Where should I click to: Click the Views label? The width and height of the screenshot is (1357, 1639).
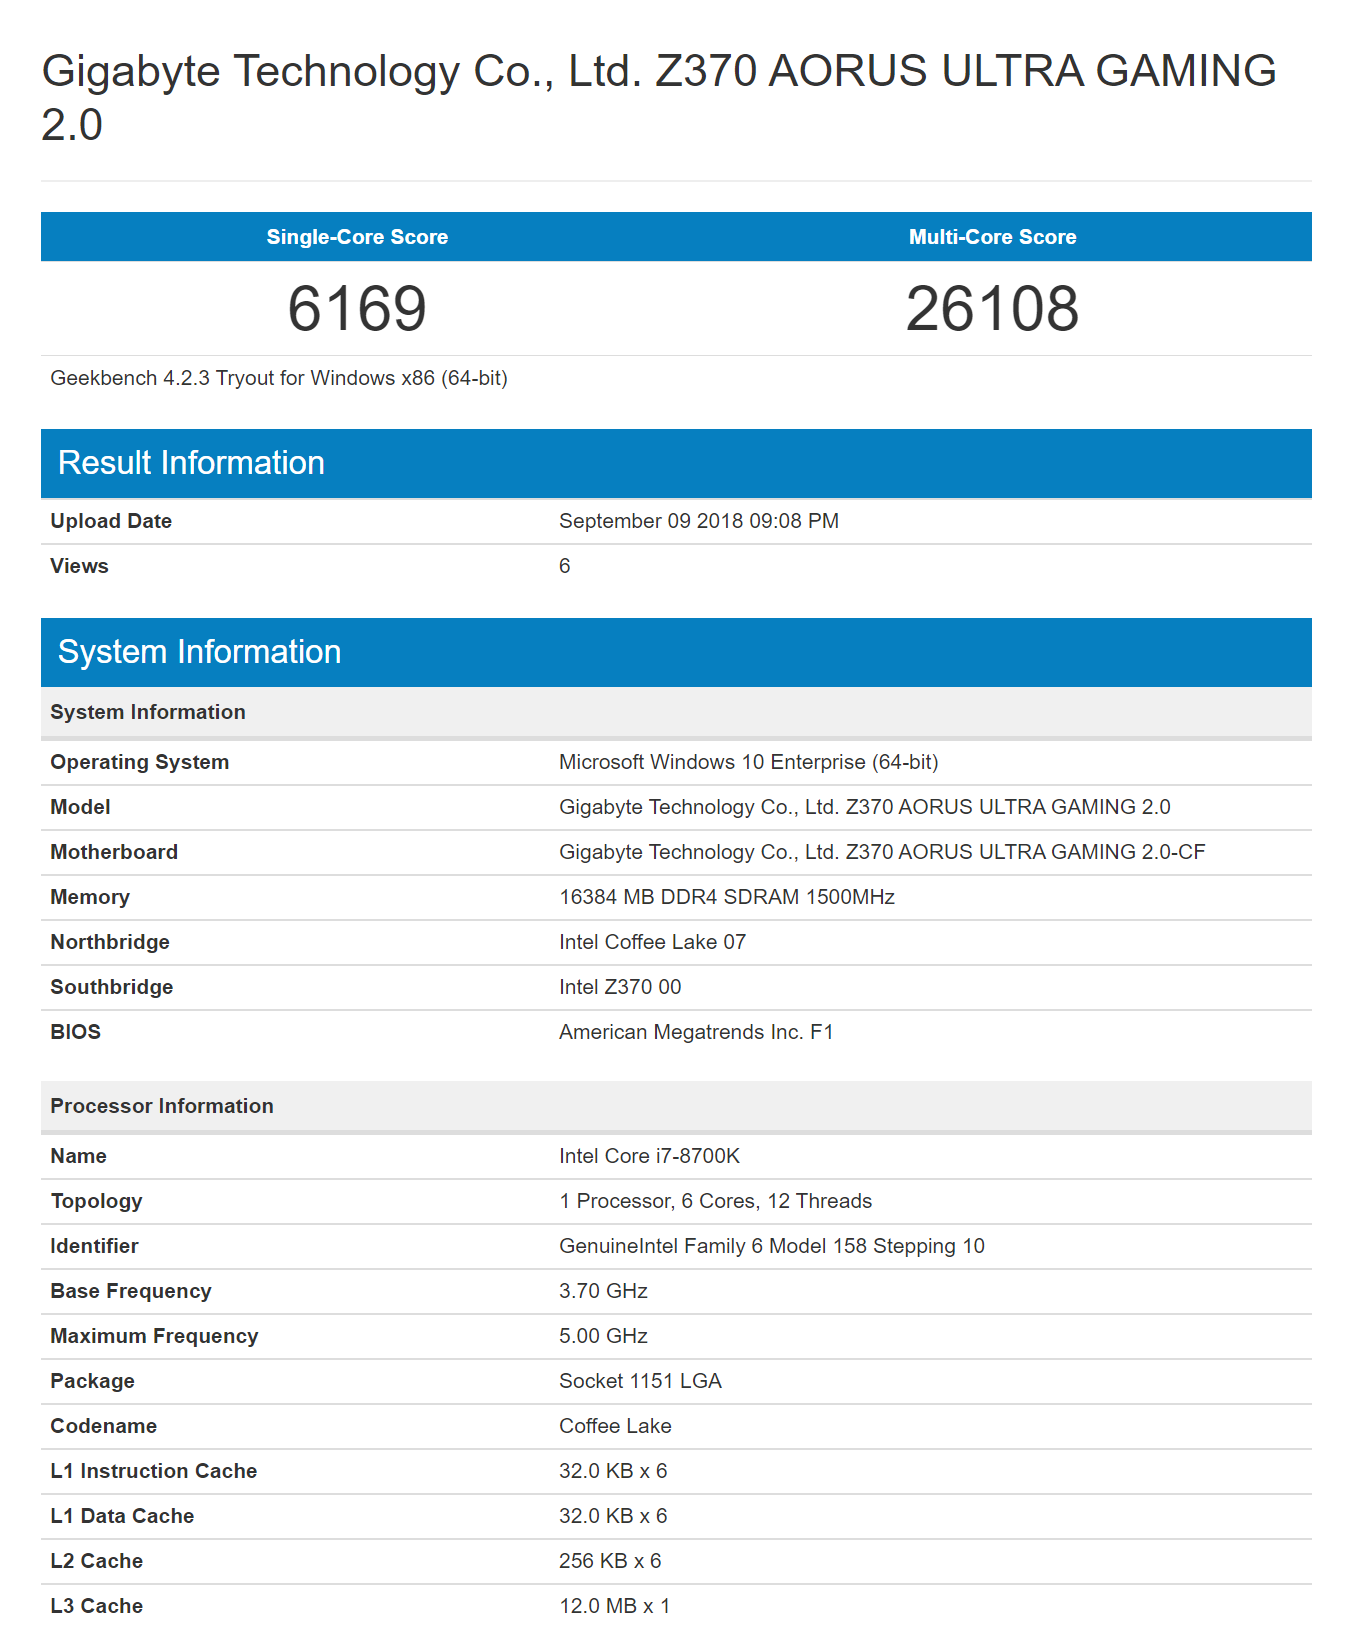pos(79,566)
